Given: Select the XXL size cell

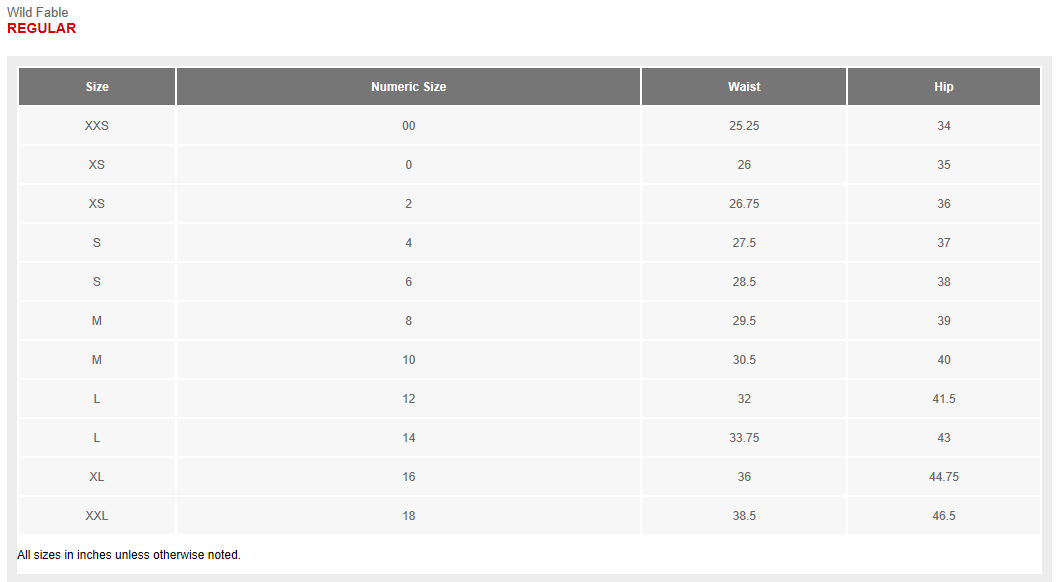Looking at the screenshot, I should pyautogui.click(x=96, y=515).
